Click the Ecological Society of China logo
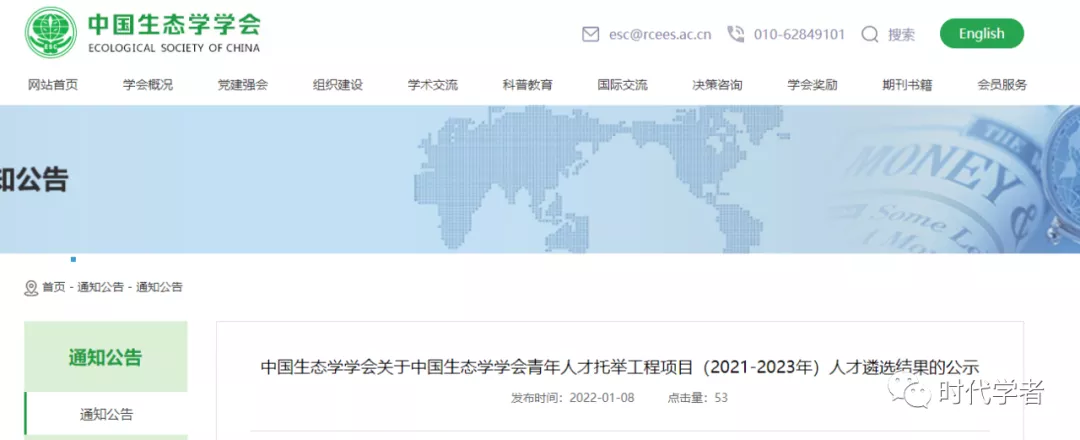The width and height of the screenshot is (1080, 440). pyautogui.click(x=50, y=33)
